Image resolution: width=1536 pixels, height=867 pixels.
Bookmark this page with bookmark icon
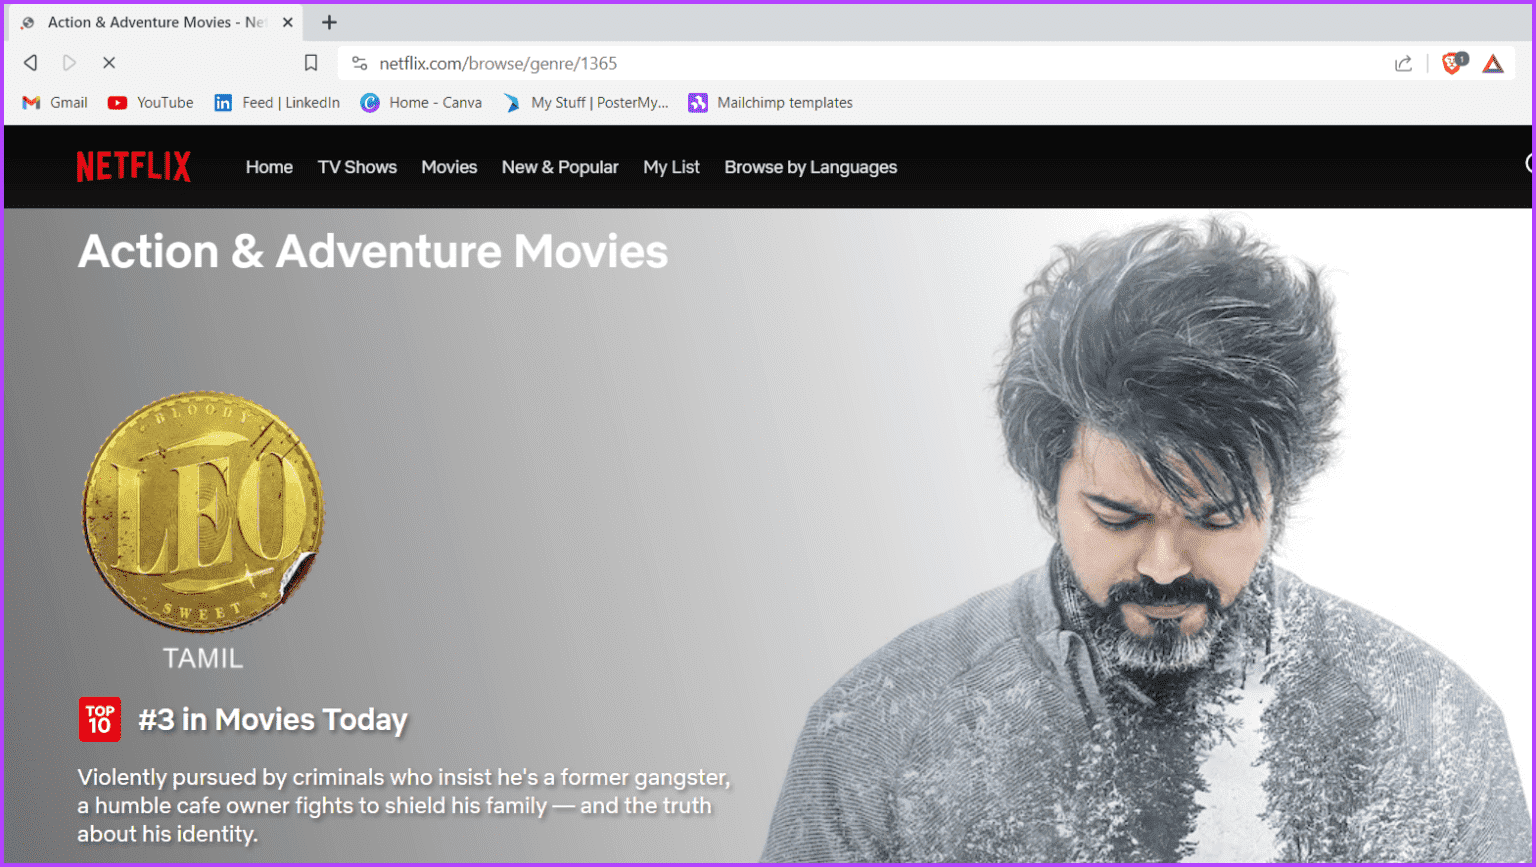pos(311,63)
